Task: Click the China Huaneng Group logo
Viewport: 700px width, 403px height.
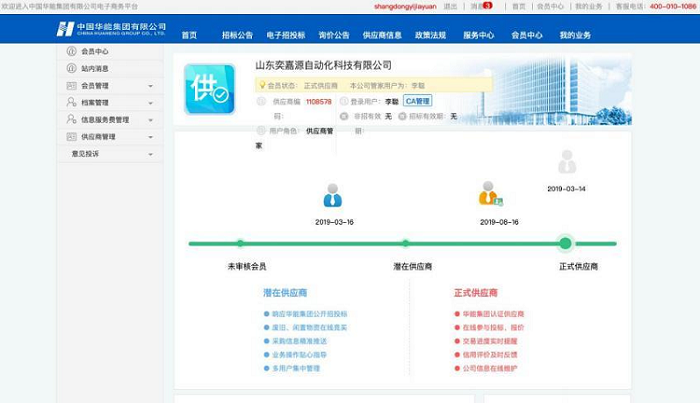Action: click(x=111, y=29)
